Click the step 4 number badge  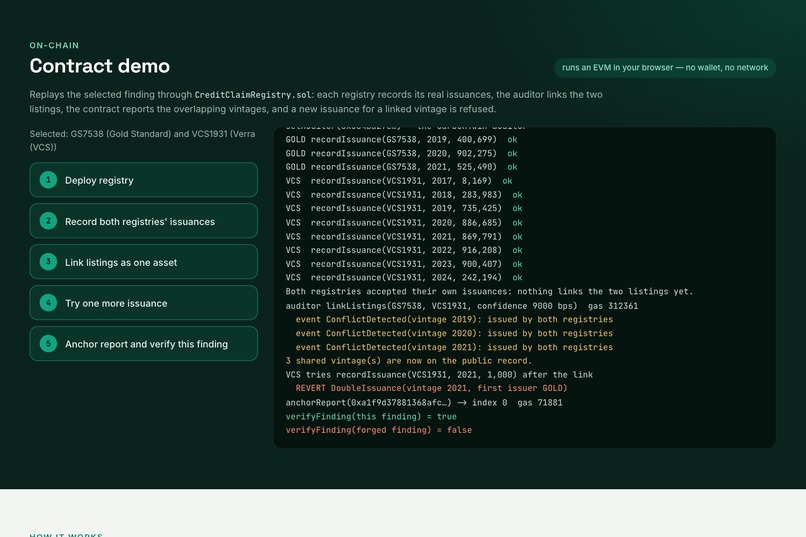[x=48, y=303]
